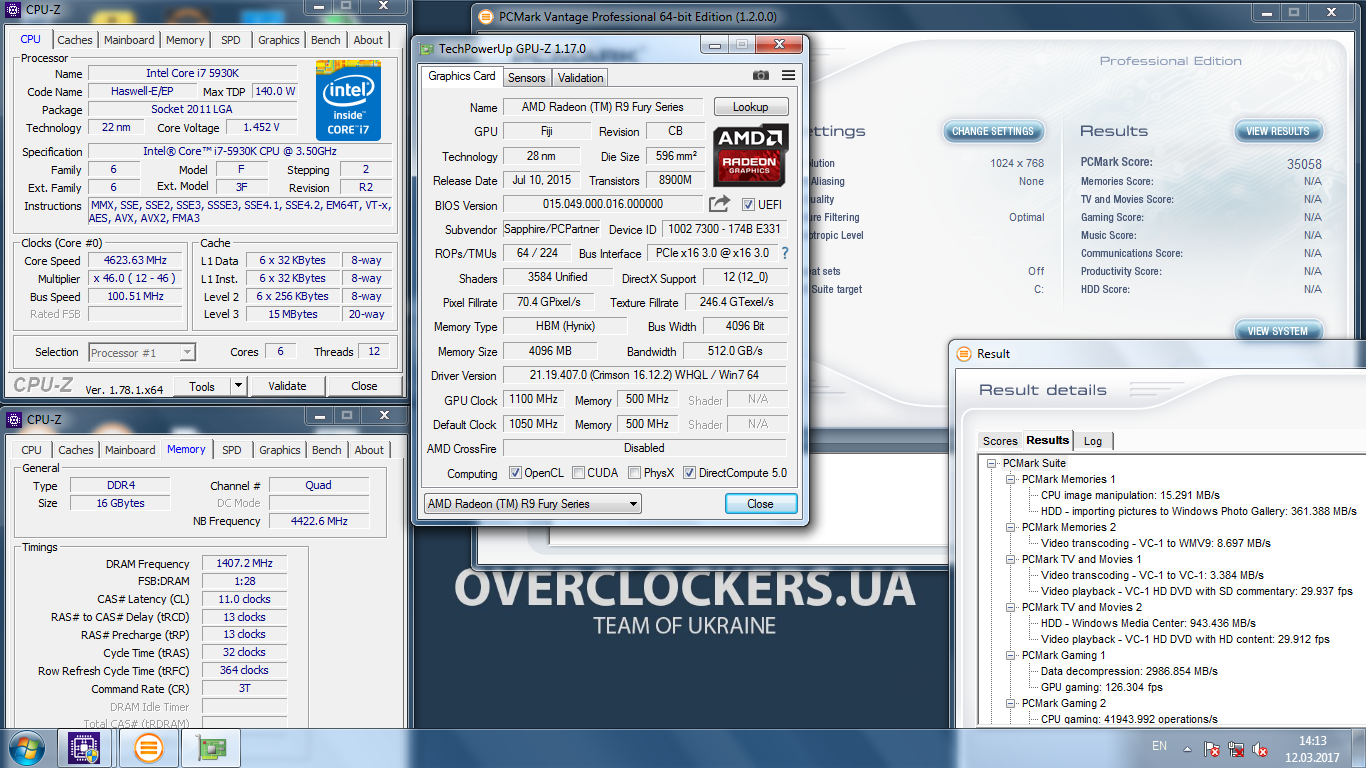Viewport: 1366px width, 768px height.
Task: Click the GPU name field in GPU-Z
Action: tap(603, 107)
